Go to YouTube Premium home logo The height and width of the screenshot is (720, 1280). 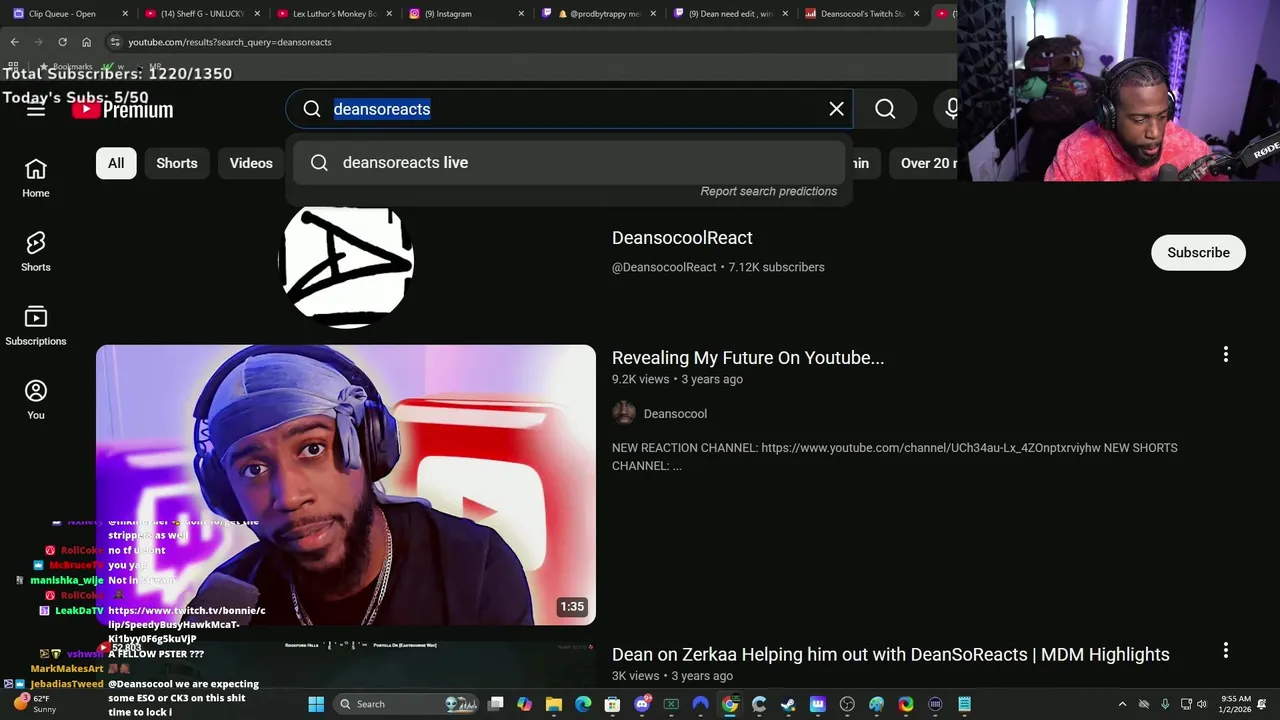122,110
